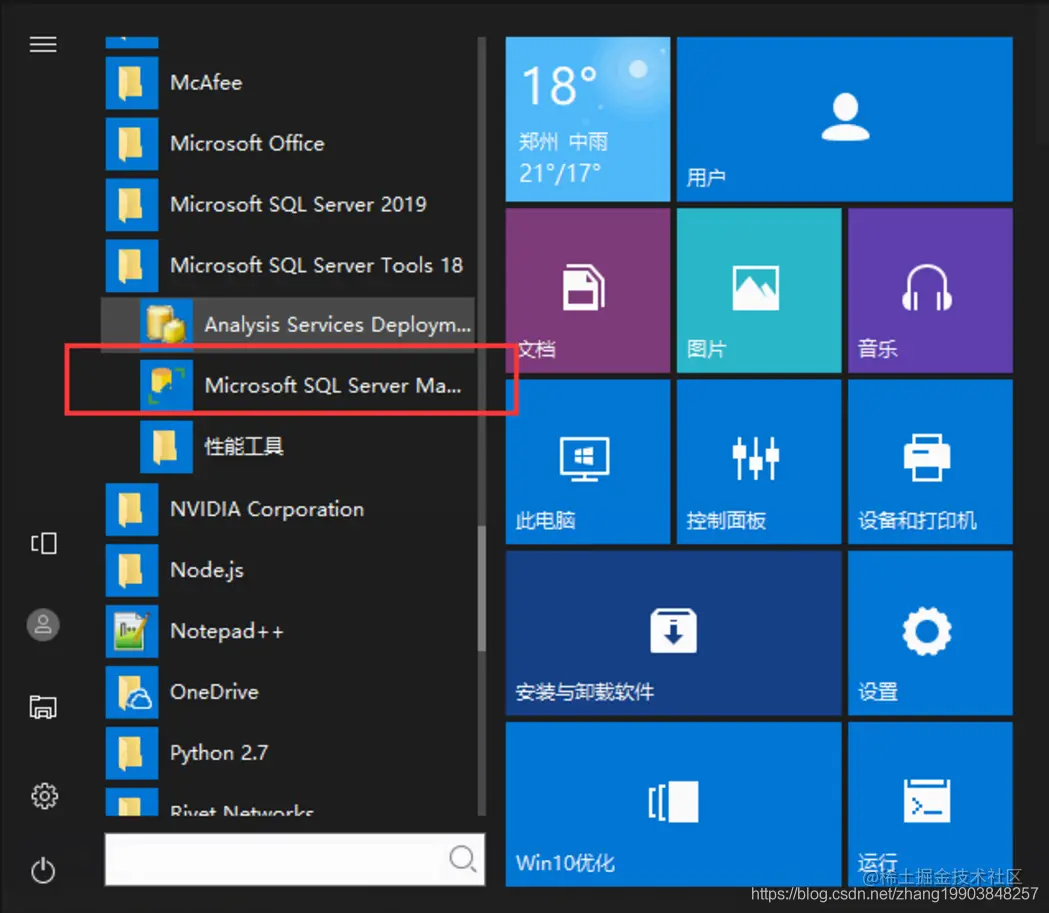Click the Analysis Services Deploym... label
1049x913 pixels.
point(337,325)
